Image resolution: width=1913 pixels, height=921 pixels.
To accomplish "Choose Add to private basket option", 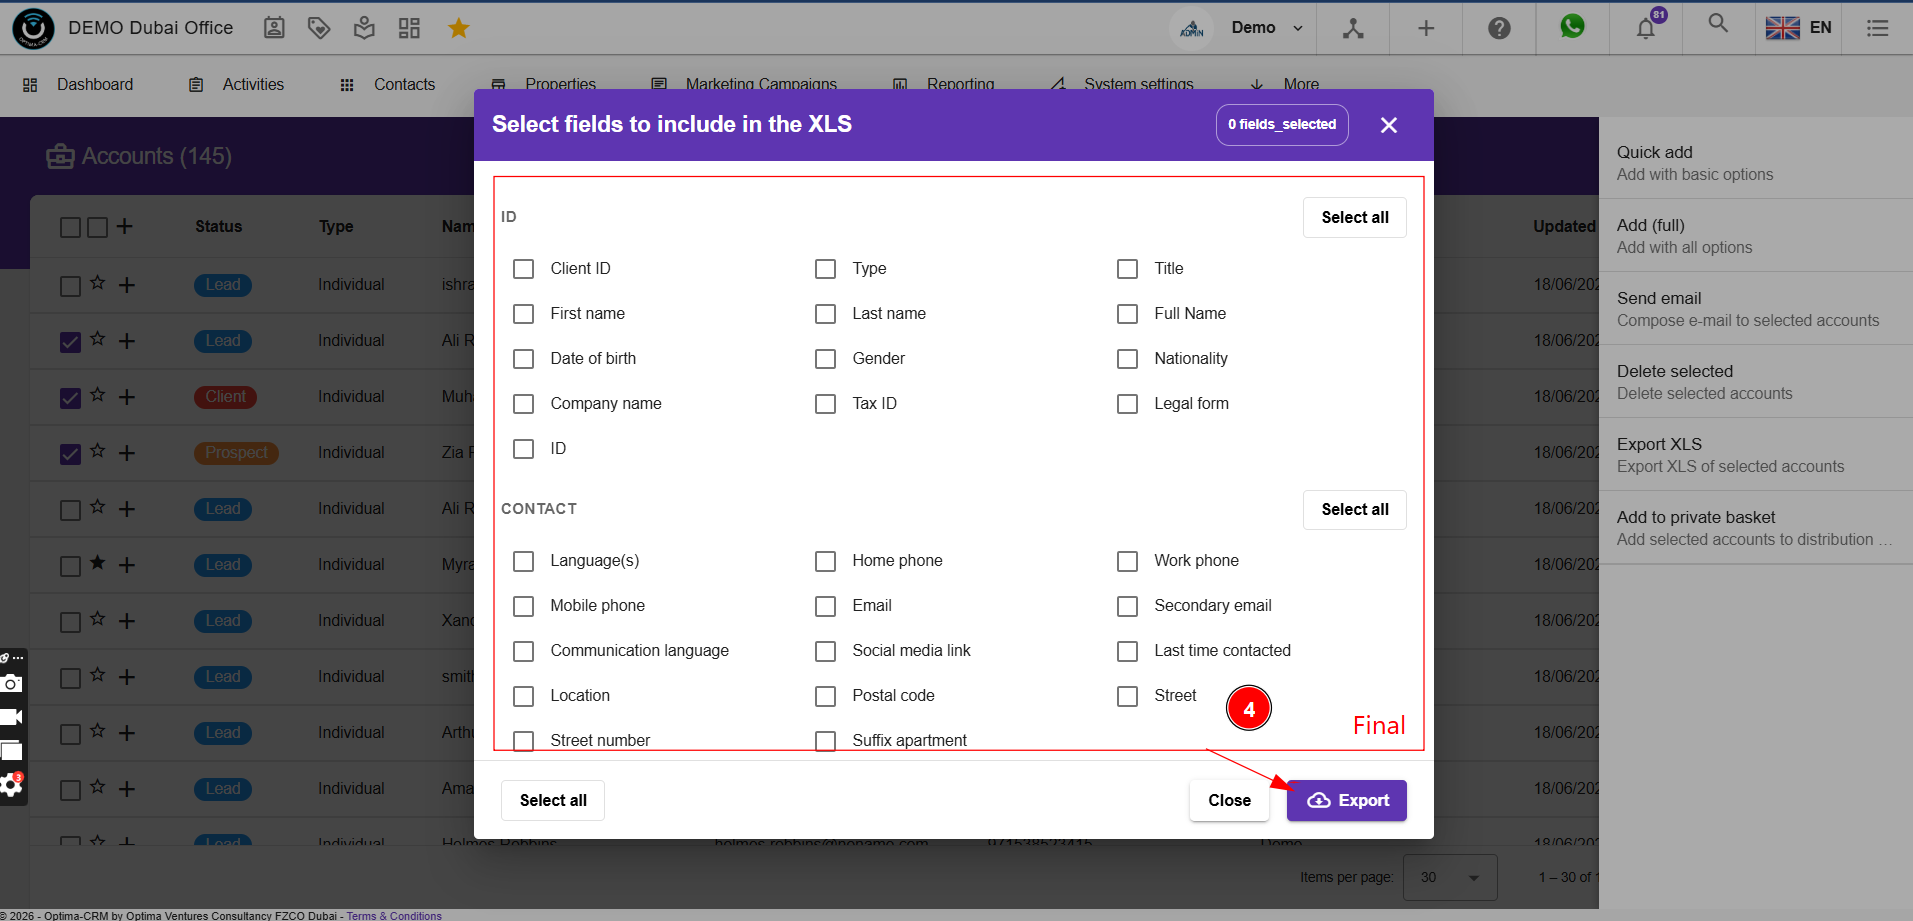I will click(1756, 528).
